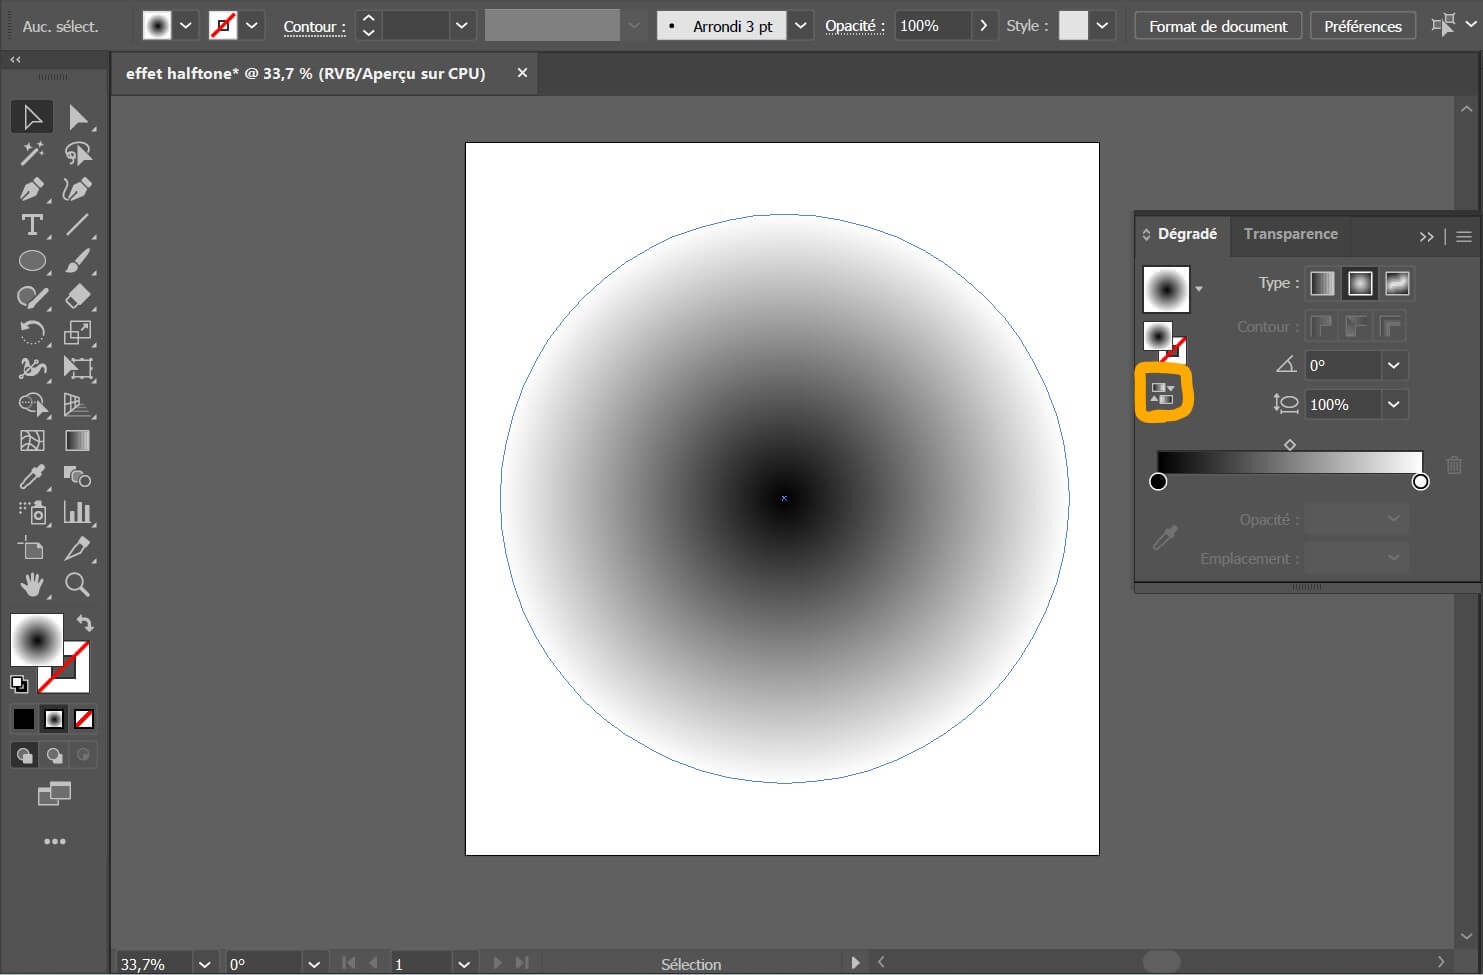Viewport: 1483px width, 975px height.
Task: Select the Mesh tool
Action: pyautogui.click(x=32, y=441)
